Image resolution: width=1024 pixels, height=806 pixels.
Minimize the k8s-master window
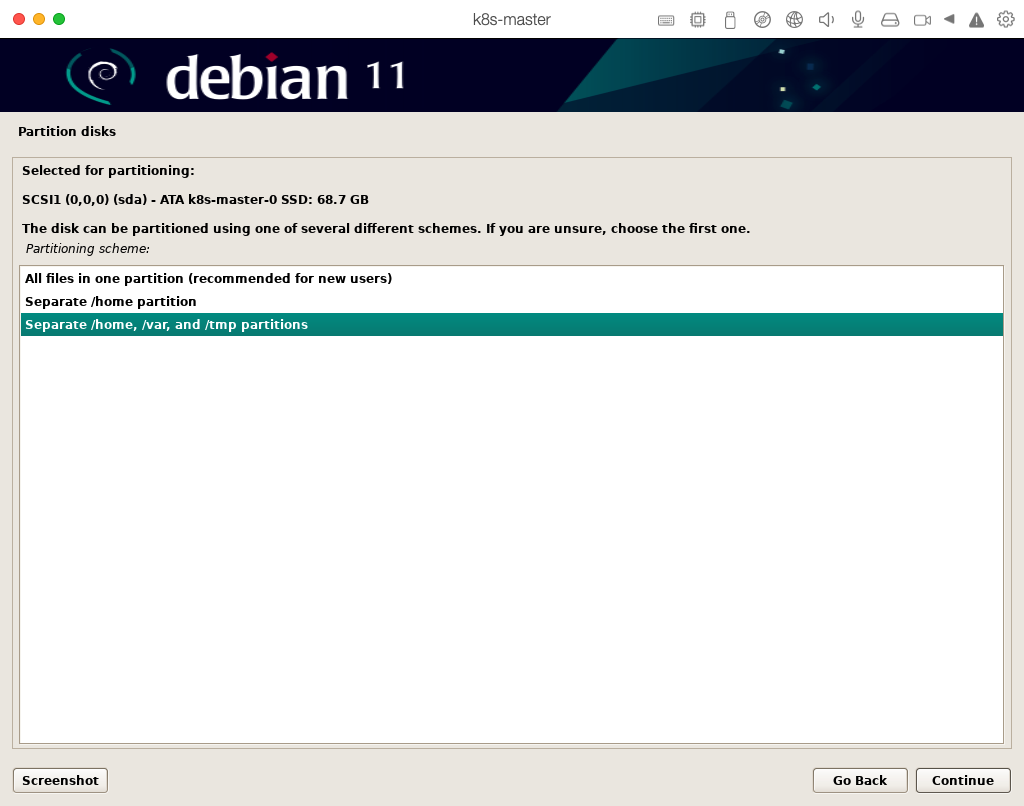[x=39, y=19]
